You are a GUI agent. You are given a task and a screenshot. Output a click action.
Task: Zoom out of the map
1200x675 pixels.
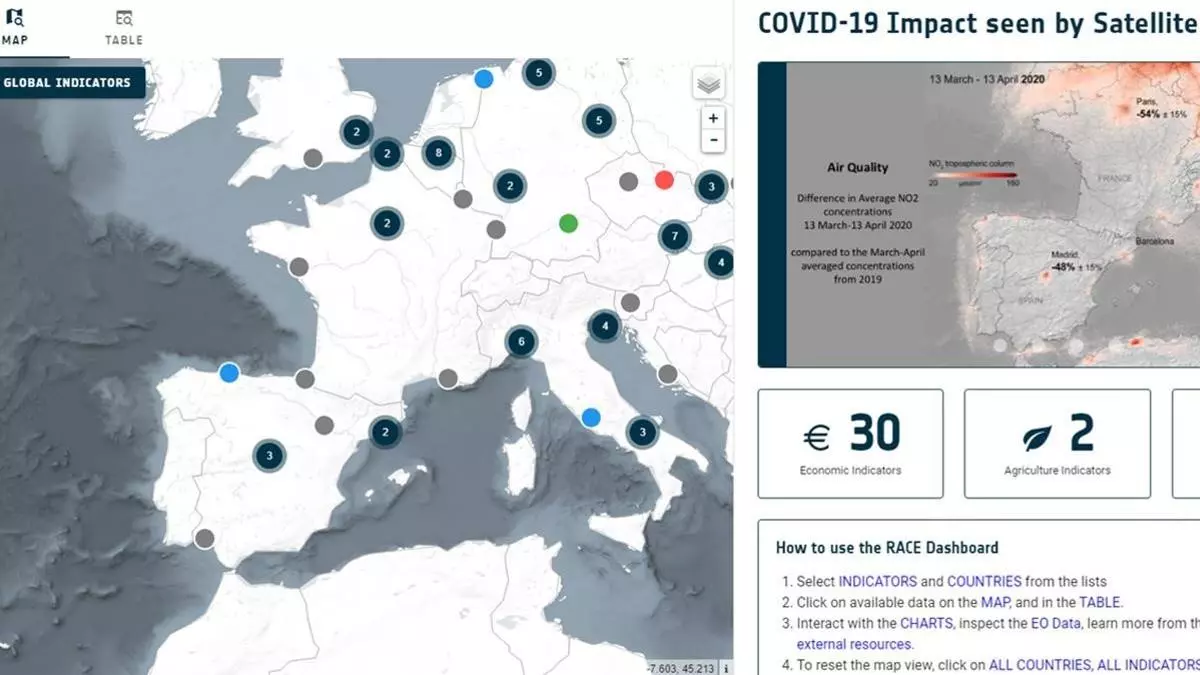click(713, 140)
